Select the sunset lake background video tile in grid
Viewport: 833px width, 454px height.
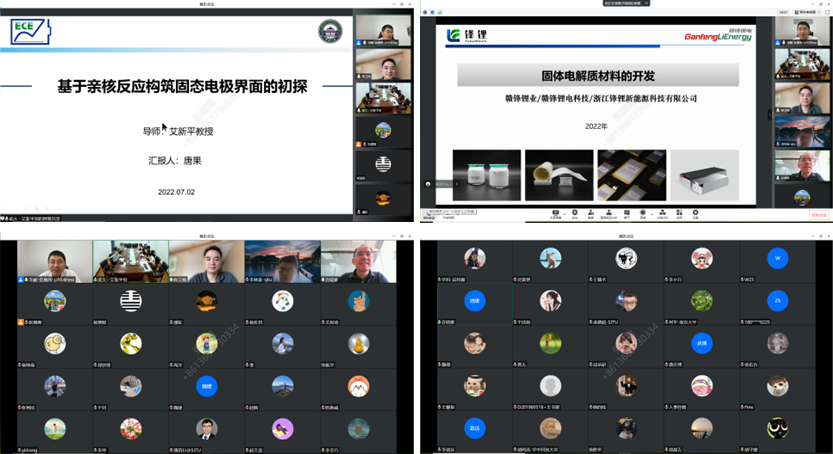pos(283,261)
